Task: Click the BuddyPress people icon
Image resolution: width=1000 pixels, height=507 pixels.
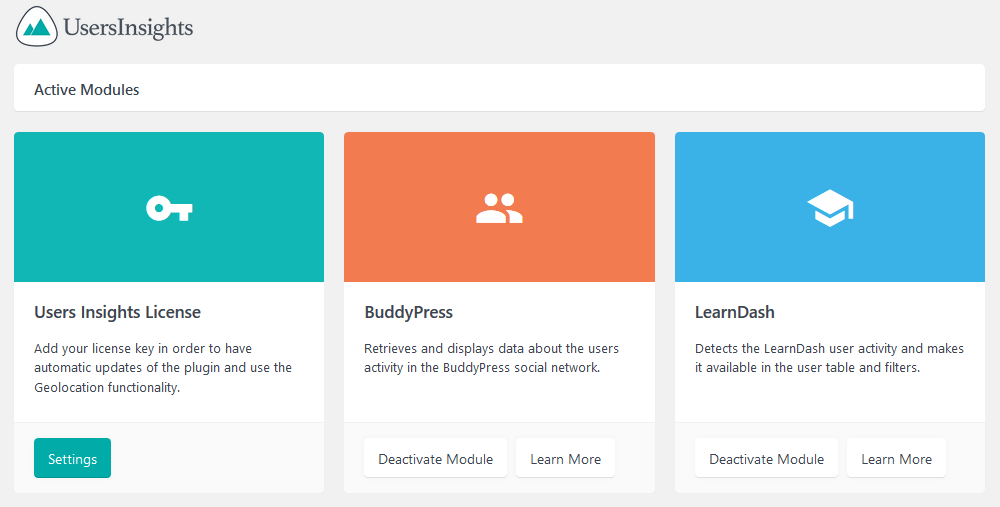Action: tap(499, 208)
